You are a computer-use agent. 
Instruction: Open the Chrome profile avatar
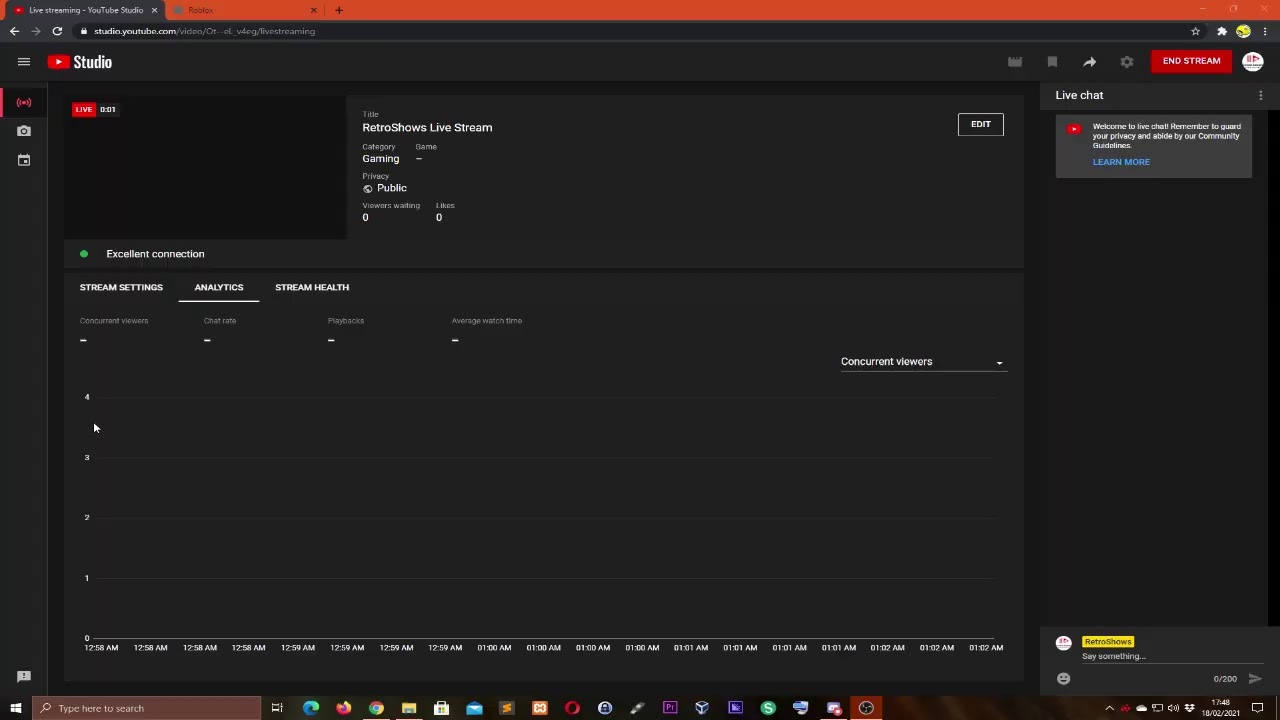click(x=1243, y=31)
